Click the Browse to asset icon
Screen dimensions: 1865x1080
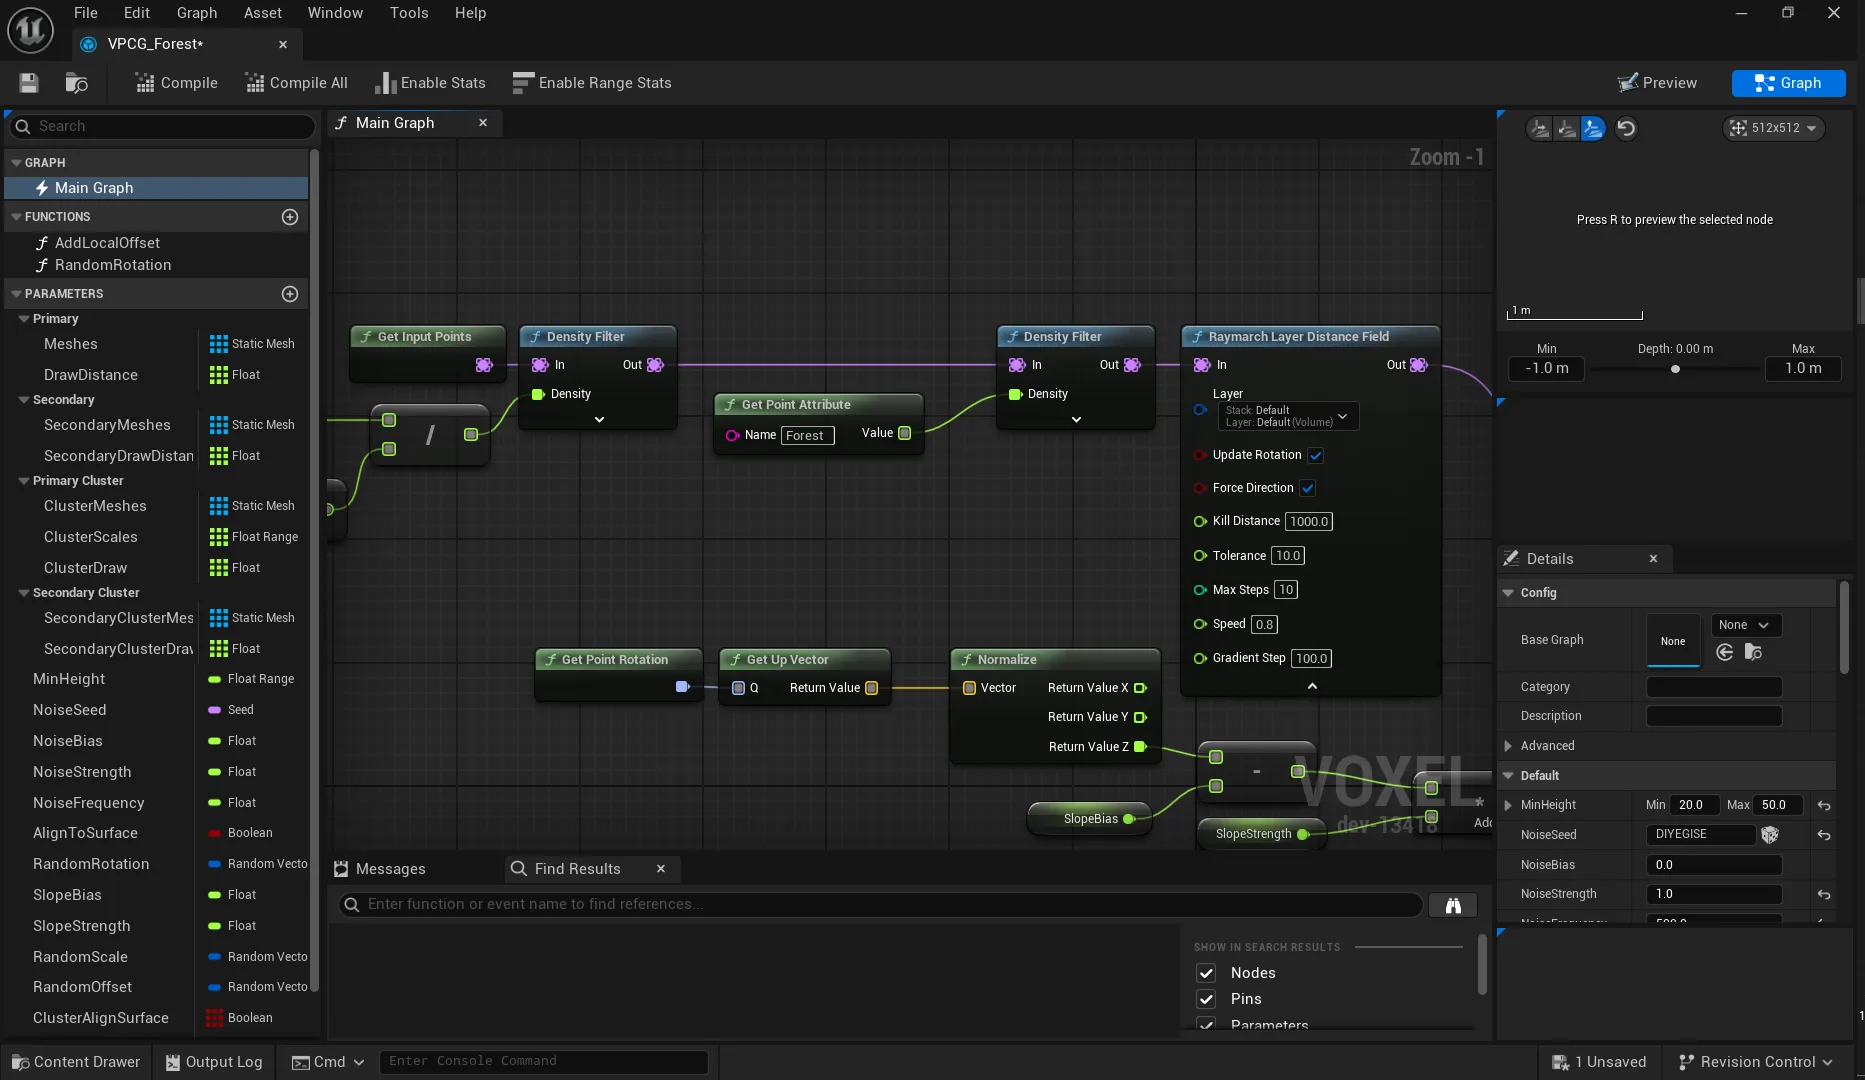[77, 83]
